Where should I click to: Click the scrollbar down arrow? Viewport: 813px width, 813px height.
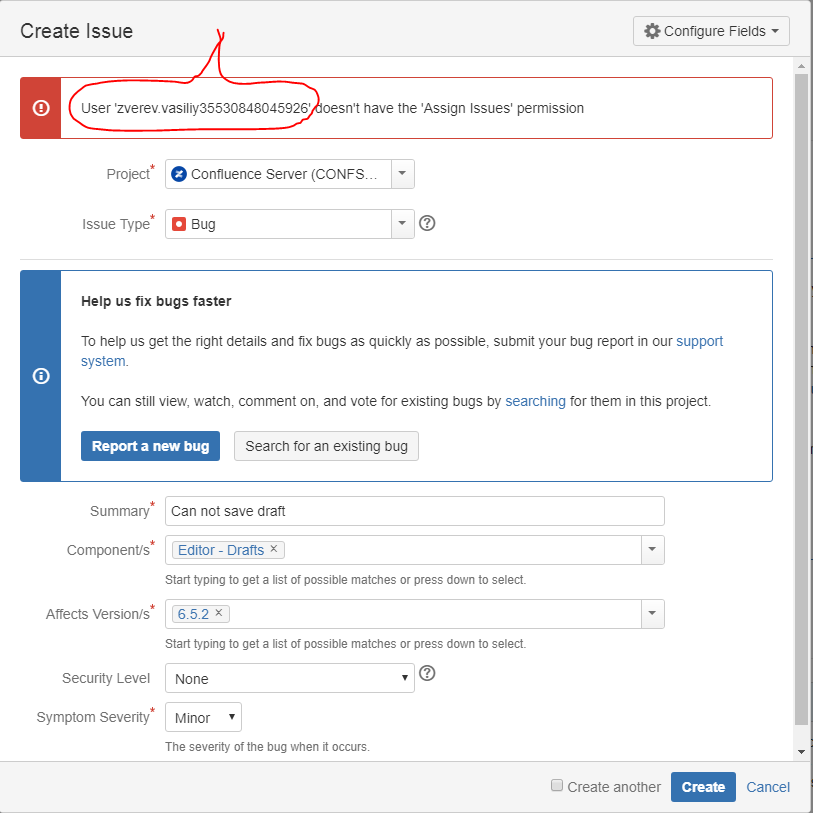tap(802, 751)
